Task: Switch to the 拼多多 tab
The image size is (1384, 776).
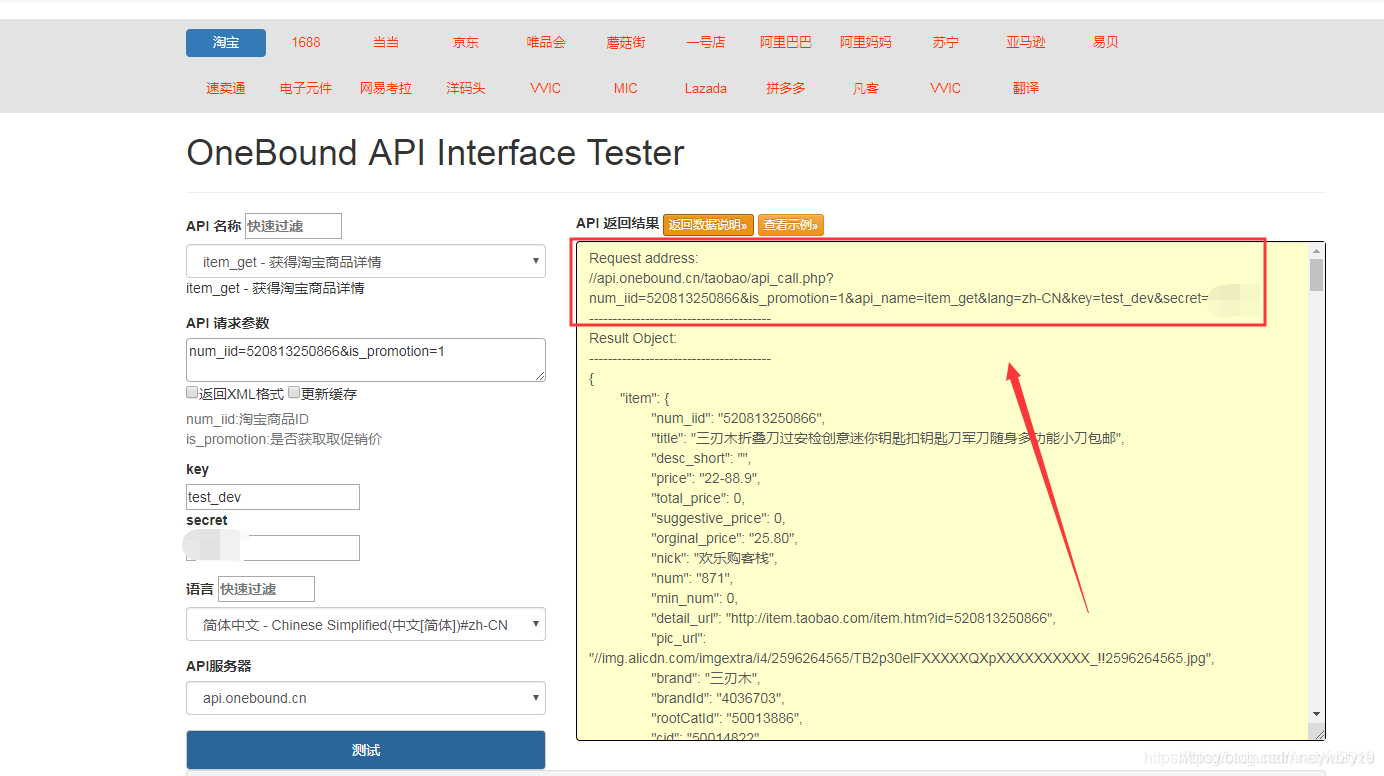Action: pos(786,88)
